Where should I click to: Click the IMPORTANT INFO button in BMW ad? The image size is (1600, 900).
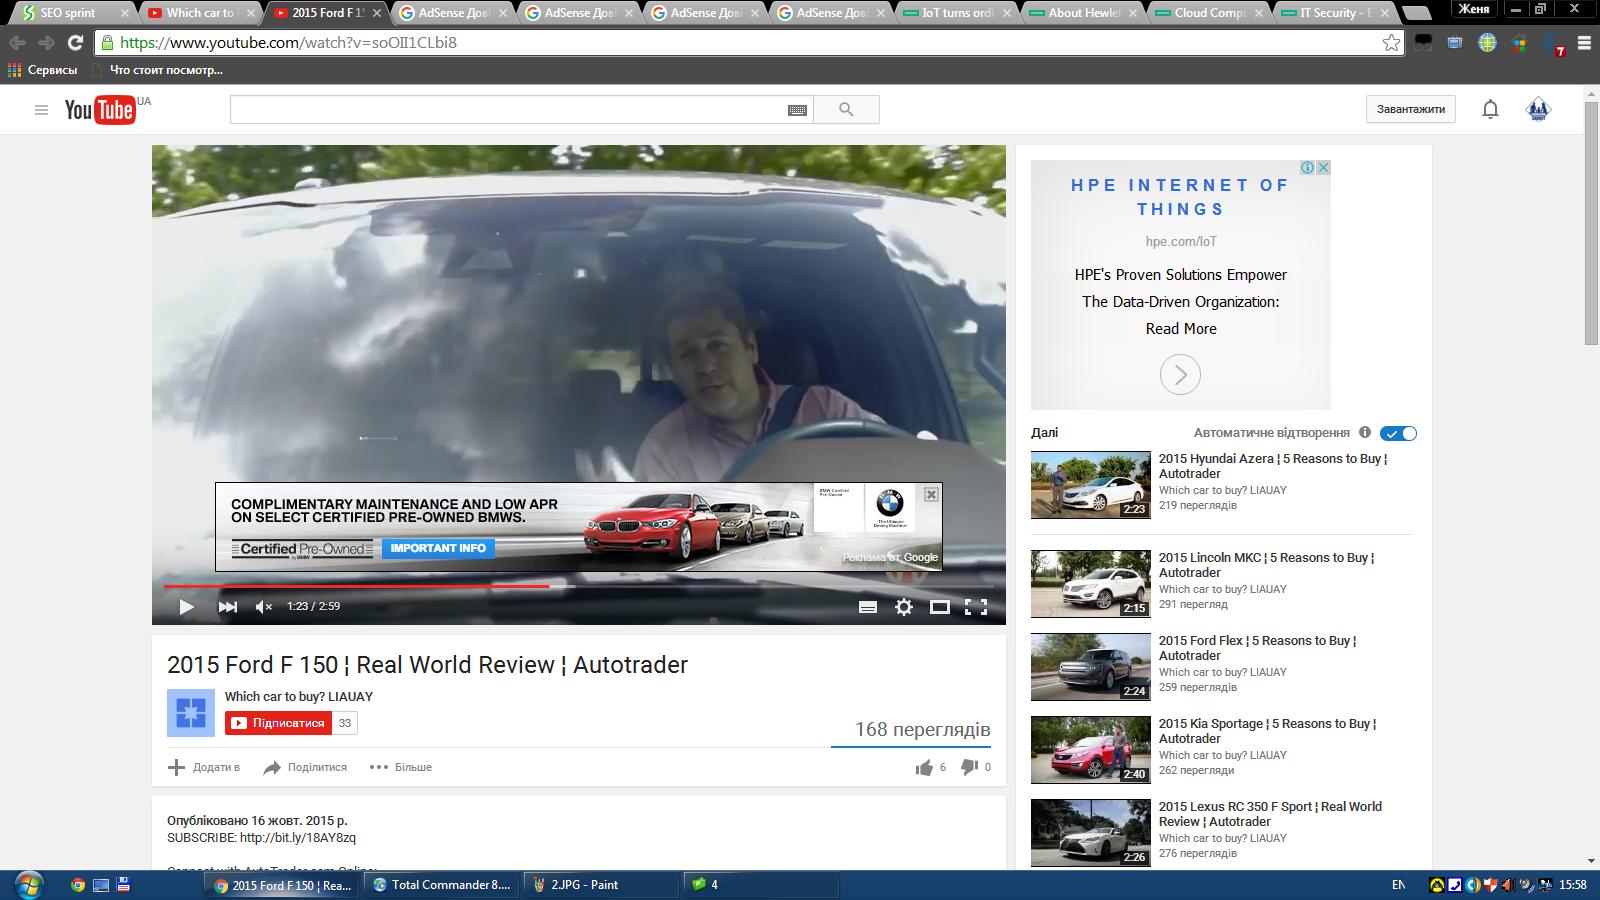(x=438, y=548)
